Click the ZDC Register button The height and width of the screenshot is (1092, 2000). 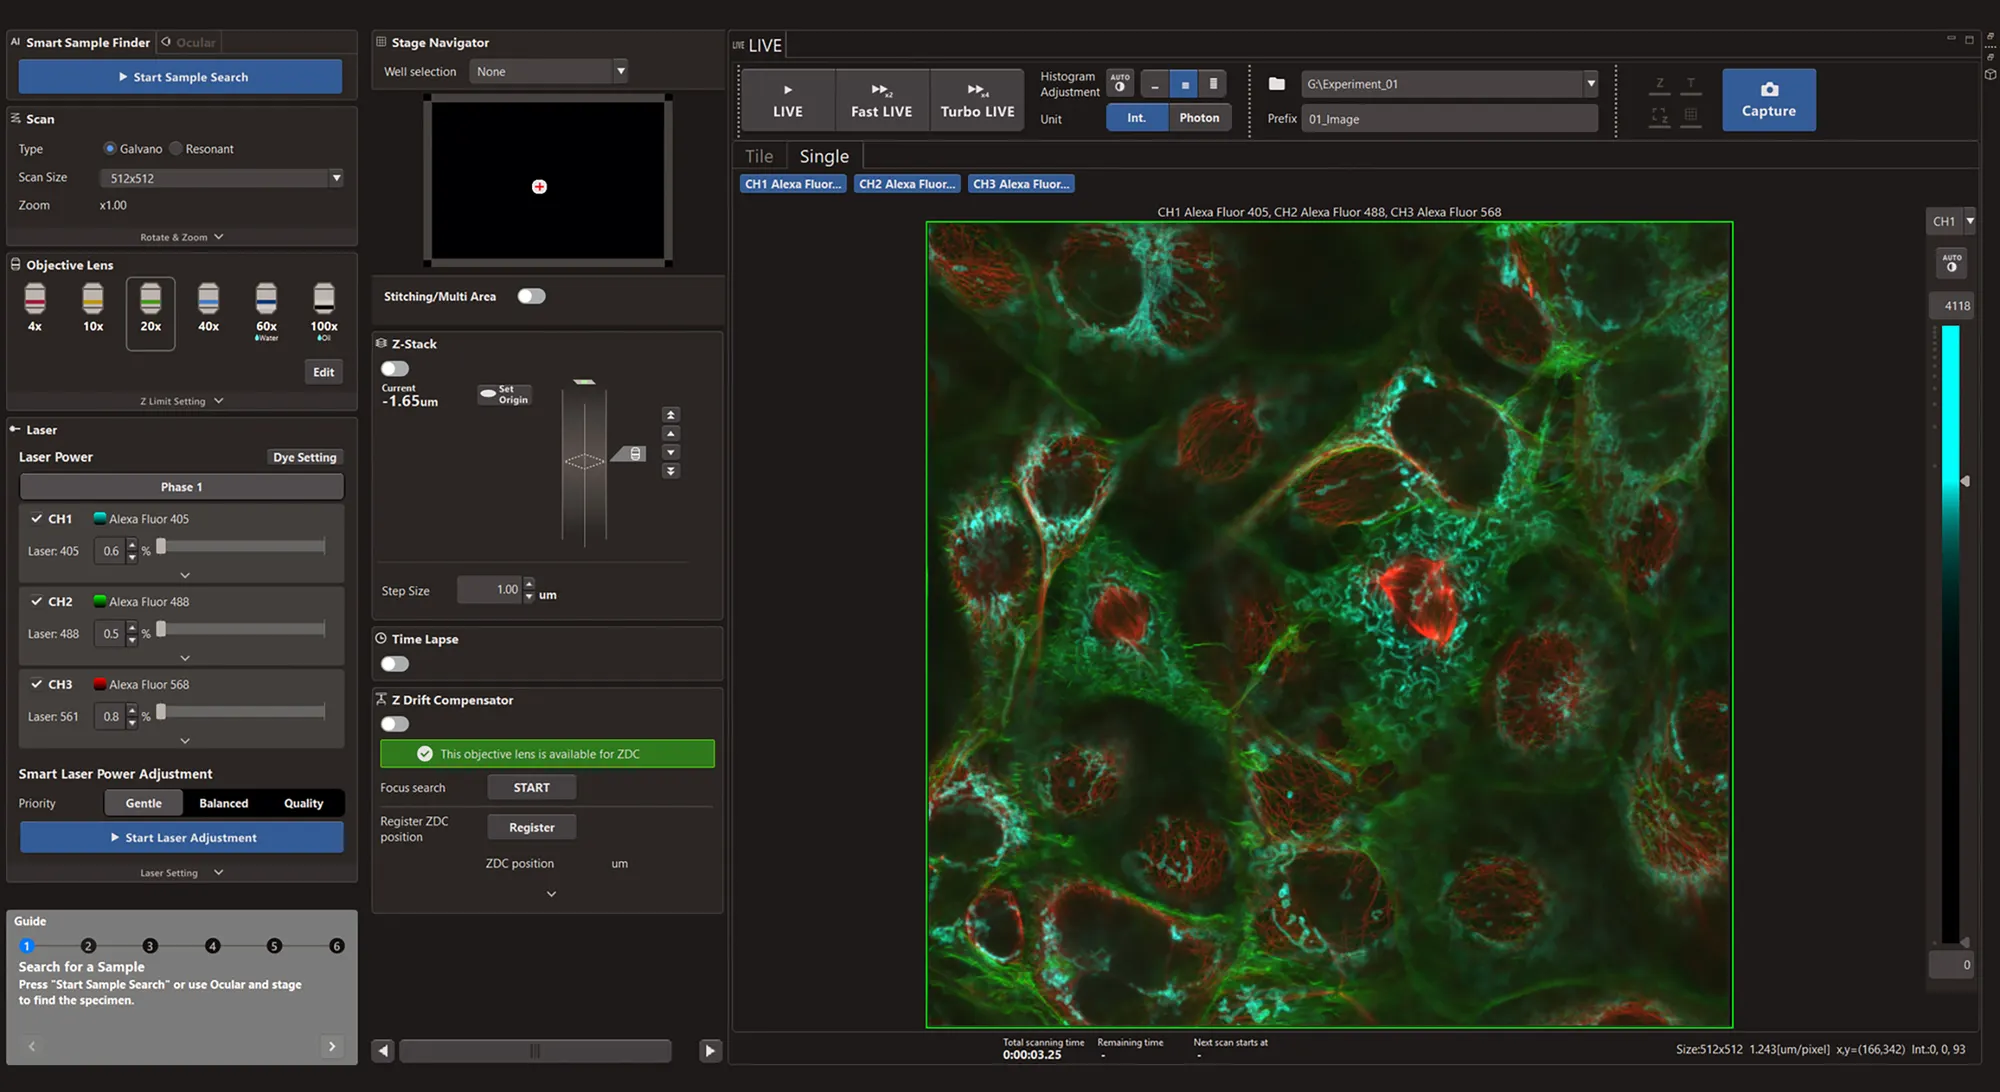pyautogui.click(x=531, y=828)
